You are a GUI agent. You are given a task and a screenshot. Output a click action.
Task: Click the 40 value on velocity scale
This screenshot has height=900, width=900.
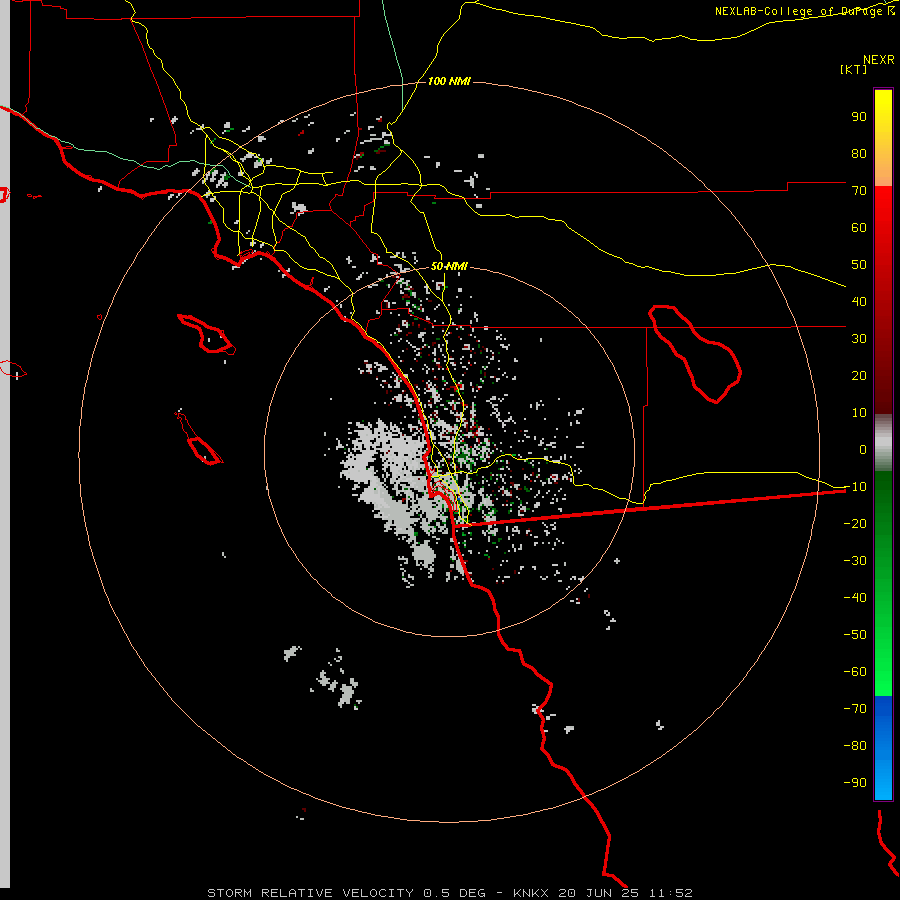pyautogui.click(x=859, y=301)
